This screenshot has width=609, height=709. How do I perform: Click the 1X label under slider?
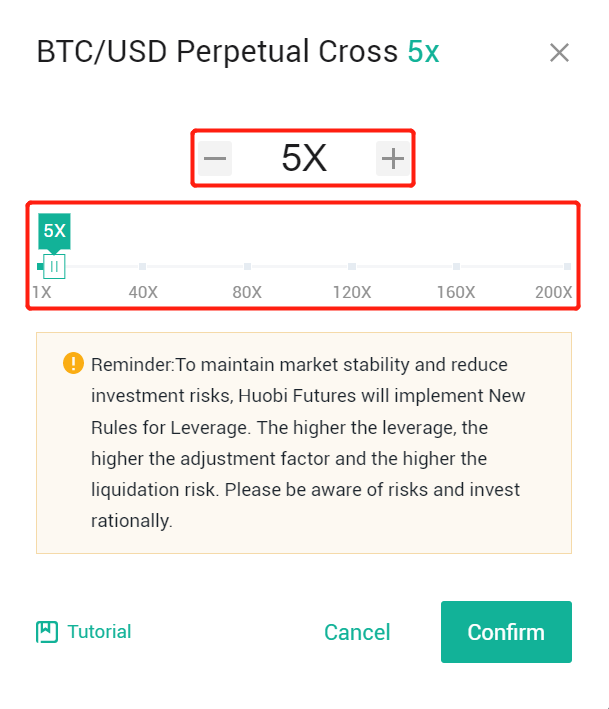(42, 292)
